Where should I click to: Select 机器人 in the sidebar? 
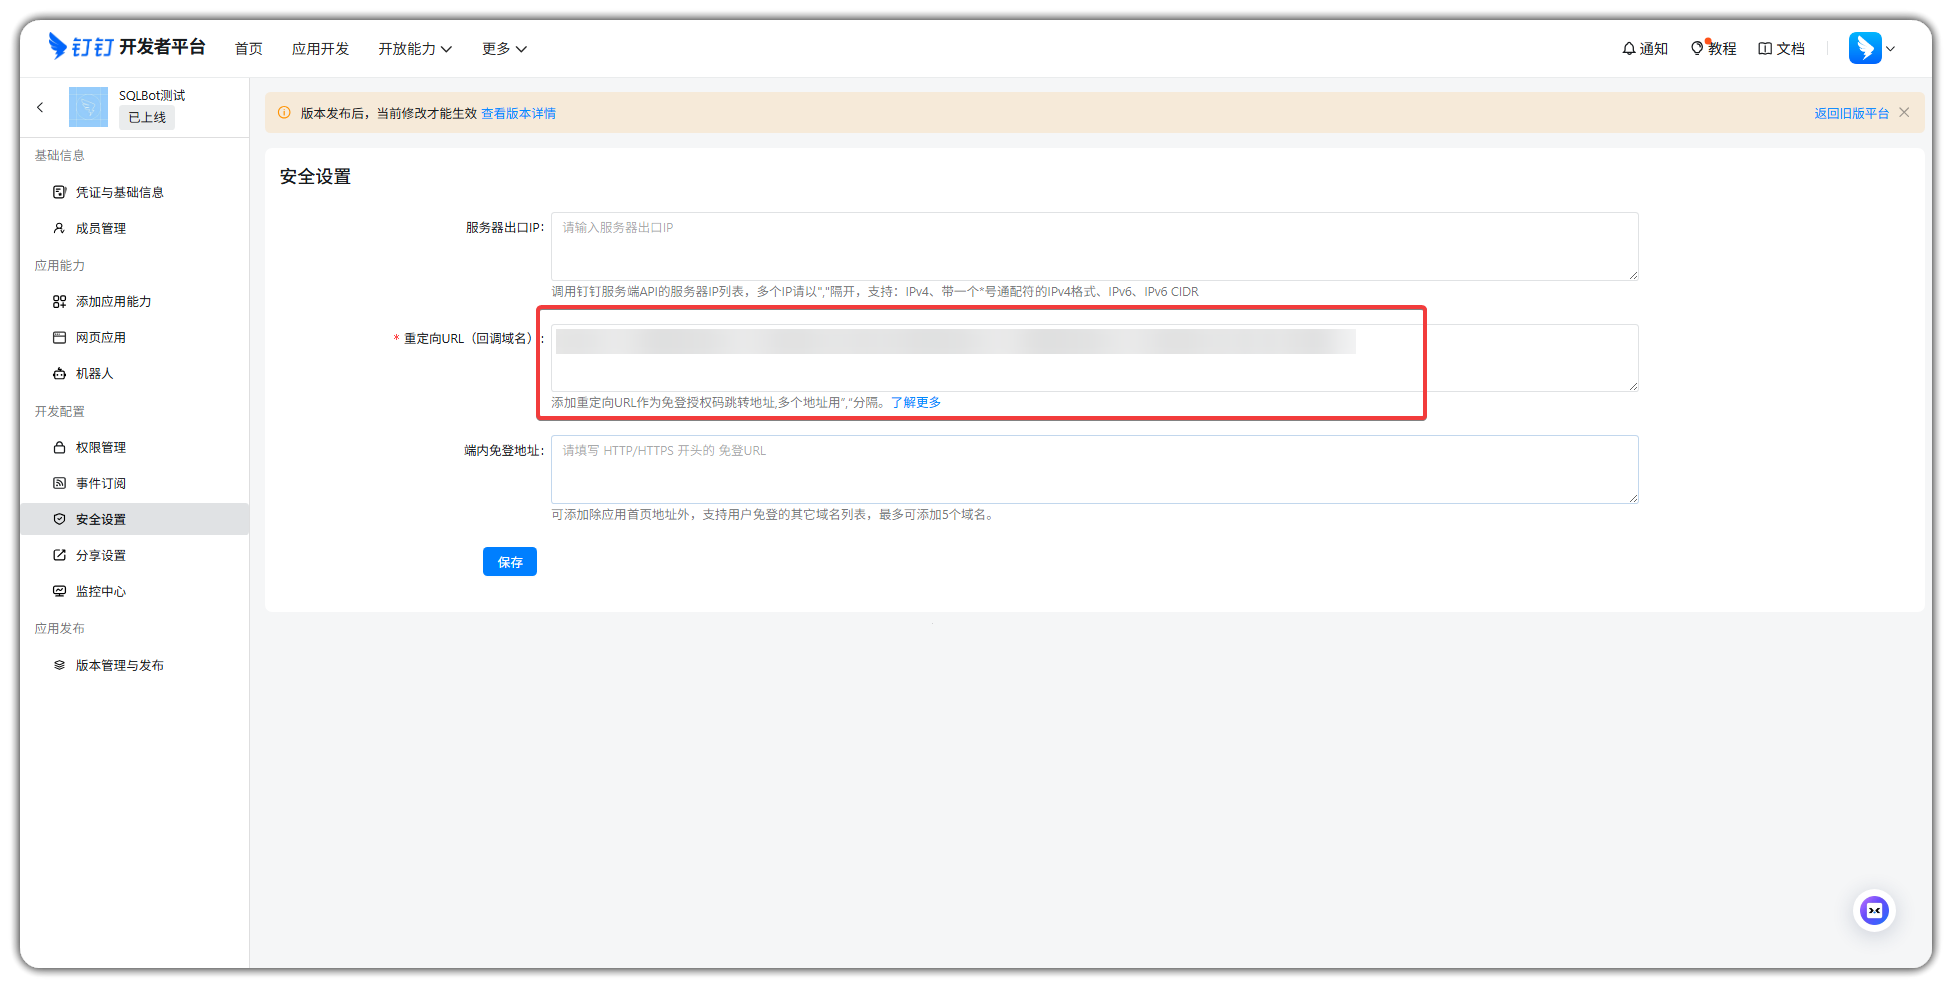coord(94,373)
